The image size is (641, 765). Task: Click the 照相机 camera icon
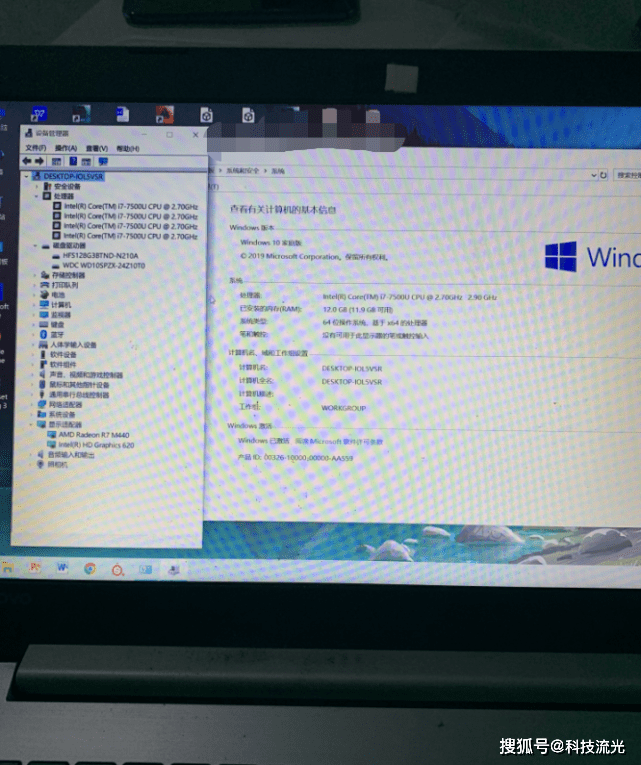pyautogui.click(x=41, y=464)
